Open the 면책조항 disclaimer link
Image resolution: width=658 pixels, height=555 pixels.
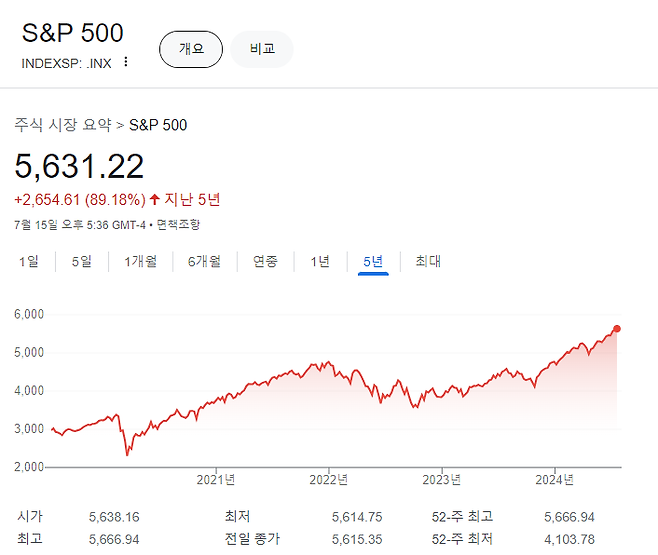(178, 225)
